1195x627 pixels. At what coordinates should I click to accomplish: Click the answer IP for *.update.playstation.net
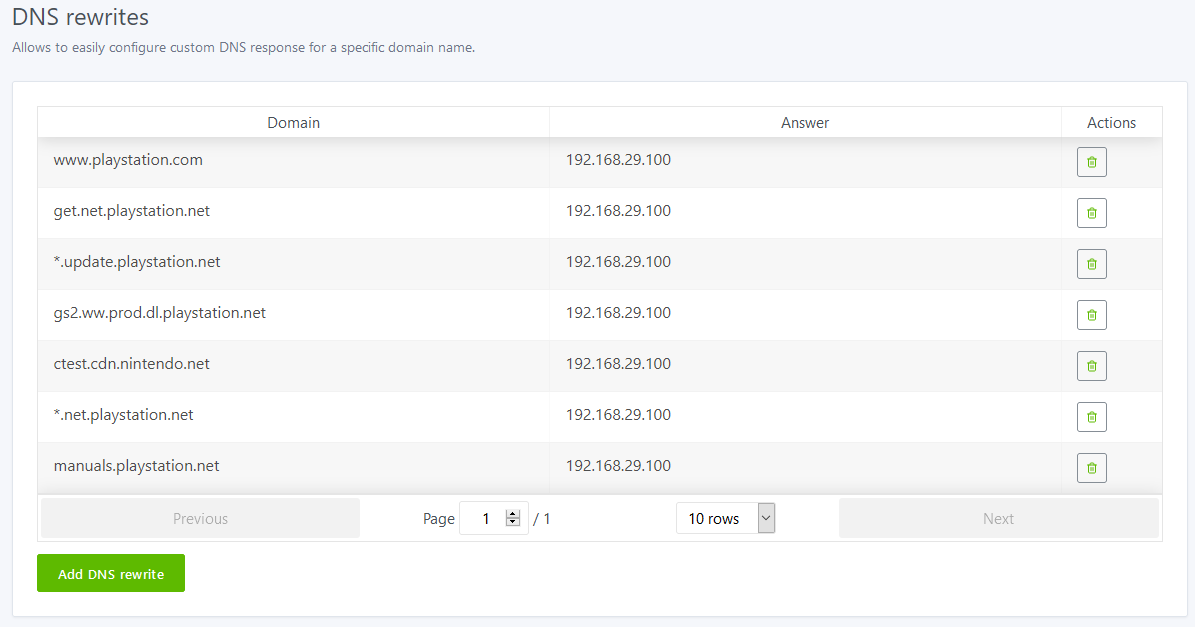pos(618,262)
